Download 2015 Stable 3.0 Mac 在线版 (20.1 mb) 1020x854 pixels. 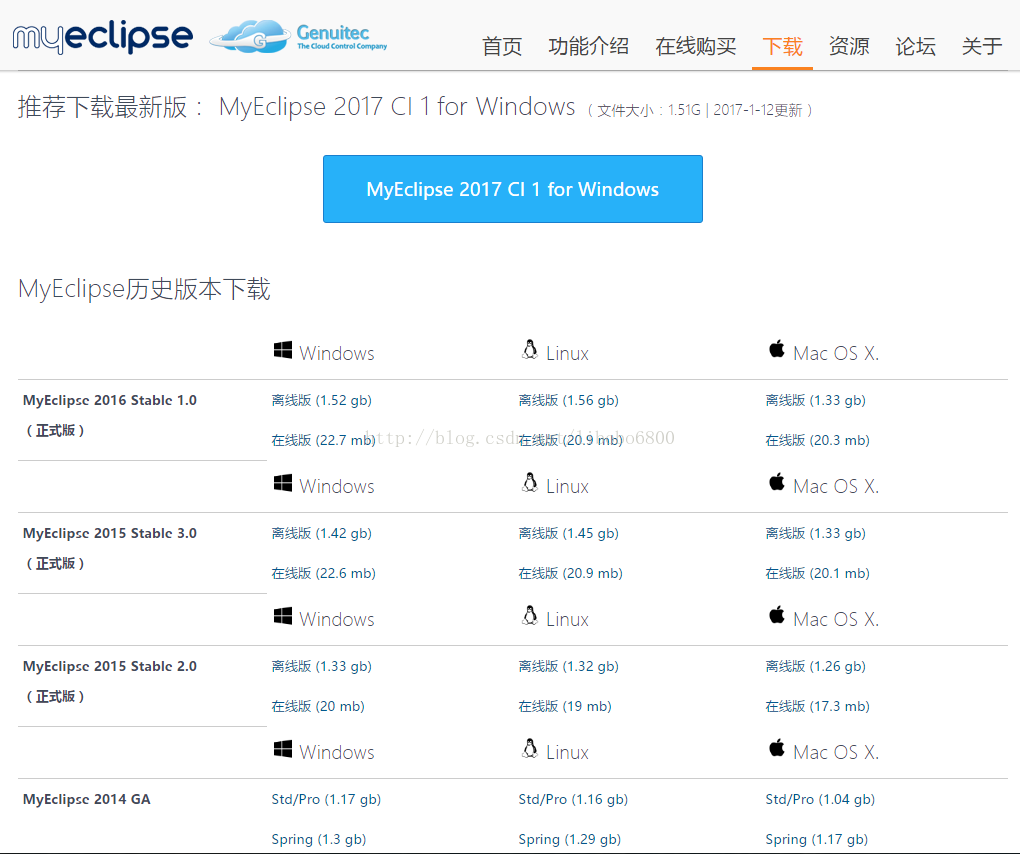pyautogui.click(x=818, y=573)
